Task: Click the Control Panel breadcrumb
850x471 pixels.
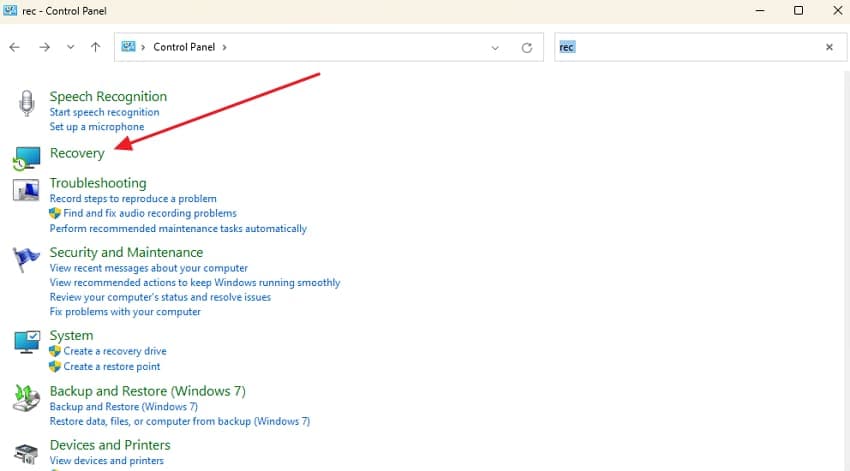Action: pyautogui.click(x=184, y=47)
